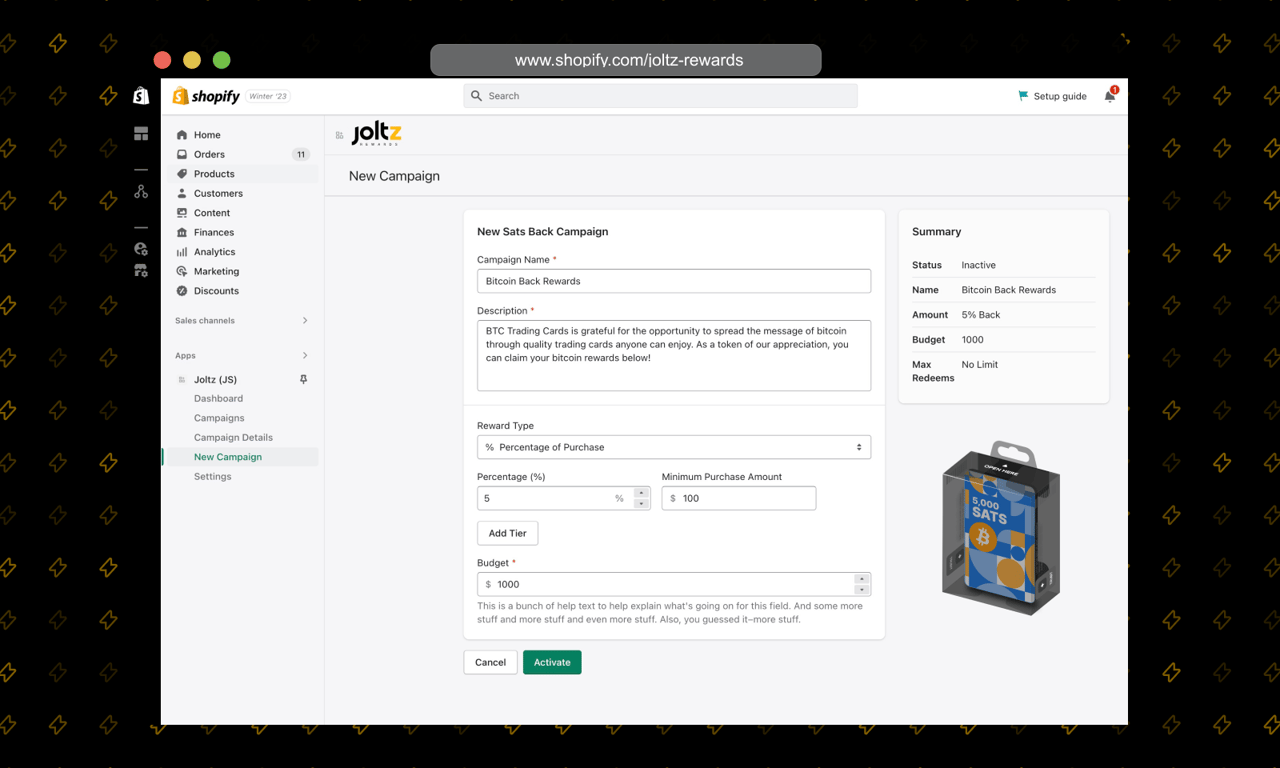
Task: Click the "5% Back" amount in Summary
Action: 981,315
